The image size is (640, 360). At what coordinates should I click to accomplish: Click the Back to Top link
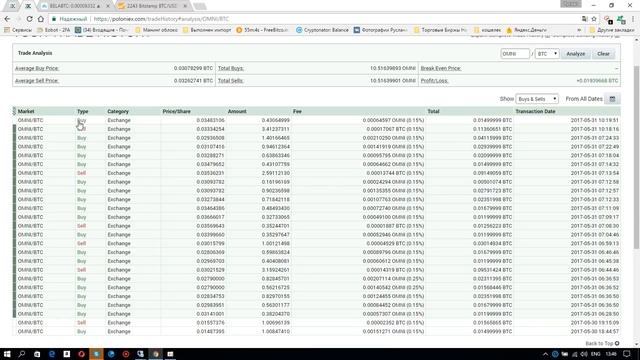[599, 343]
